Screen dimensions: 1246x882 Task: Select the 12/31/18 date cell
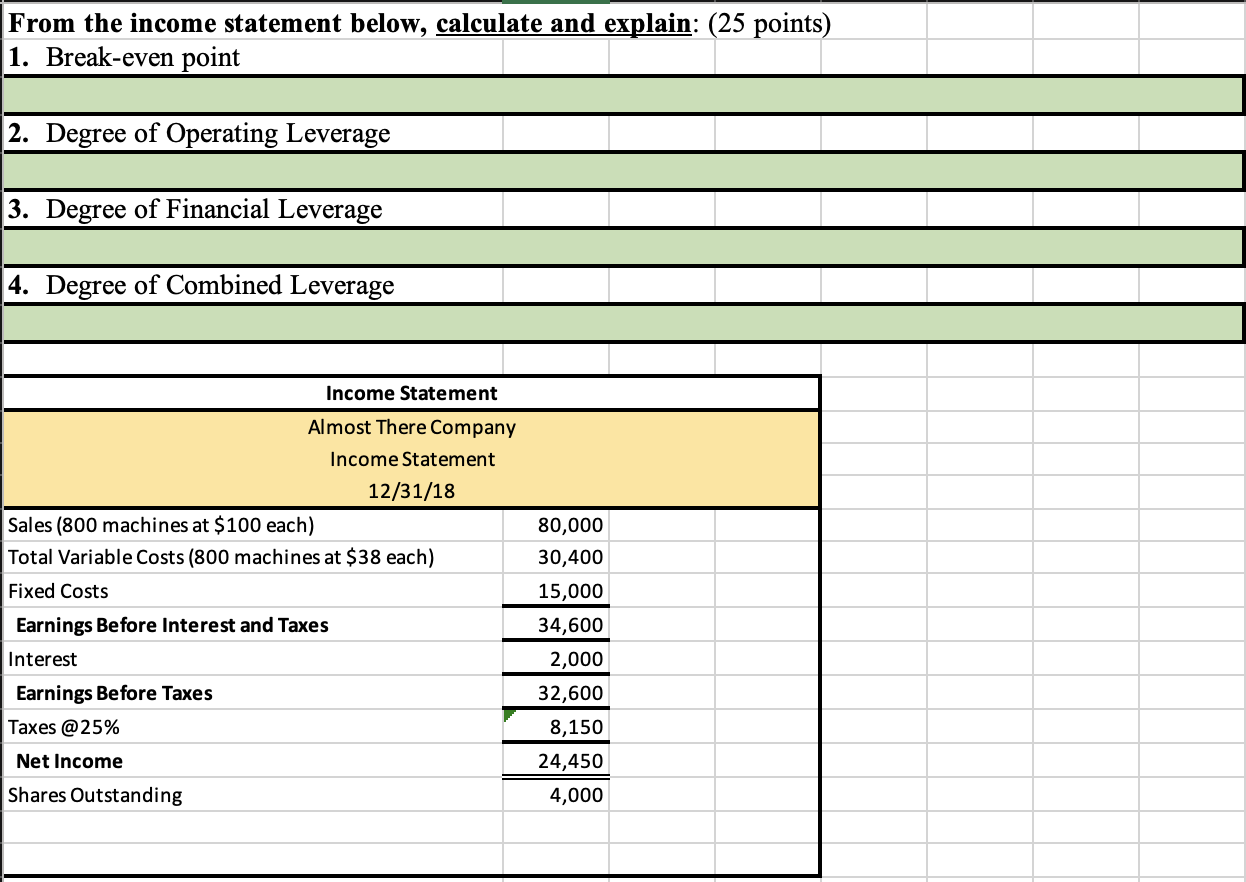[x=411, y=490]
